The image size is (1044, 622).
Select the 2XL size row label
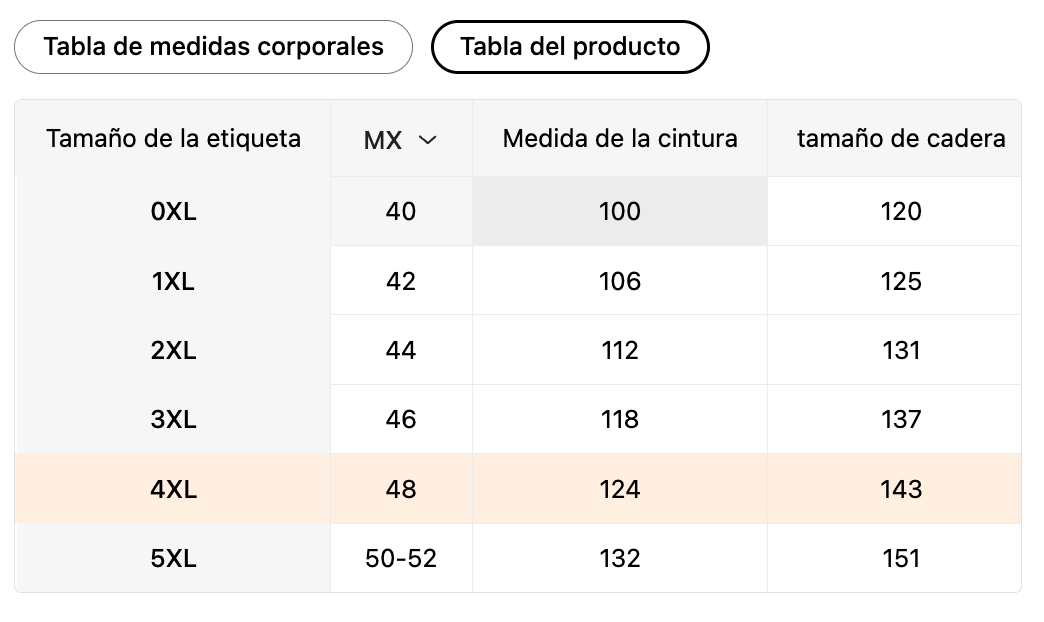(173, 351)
